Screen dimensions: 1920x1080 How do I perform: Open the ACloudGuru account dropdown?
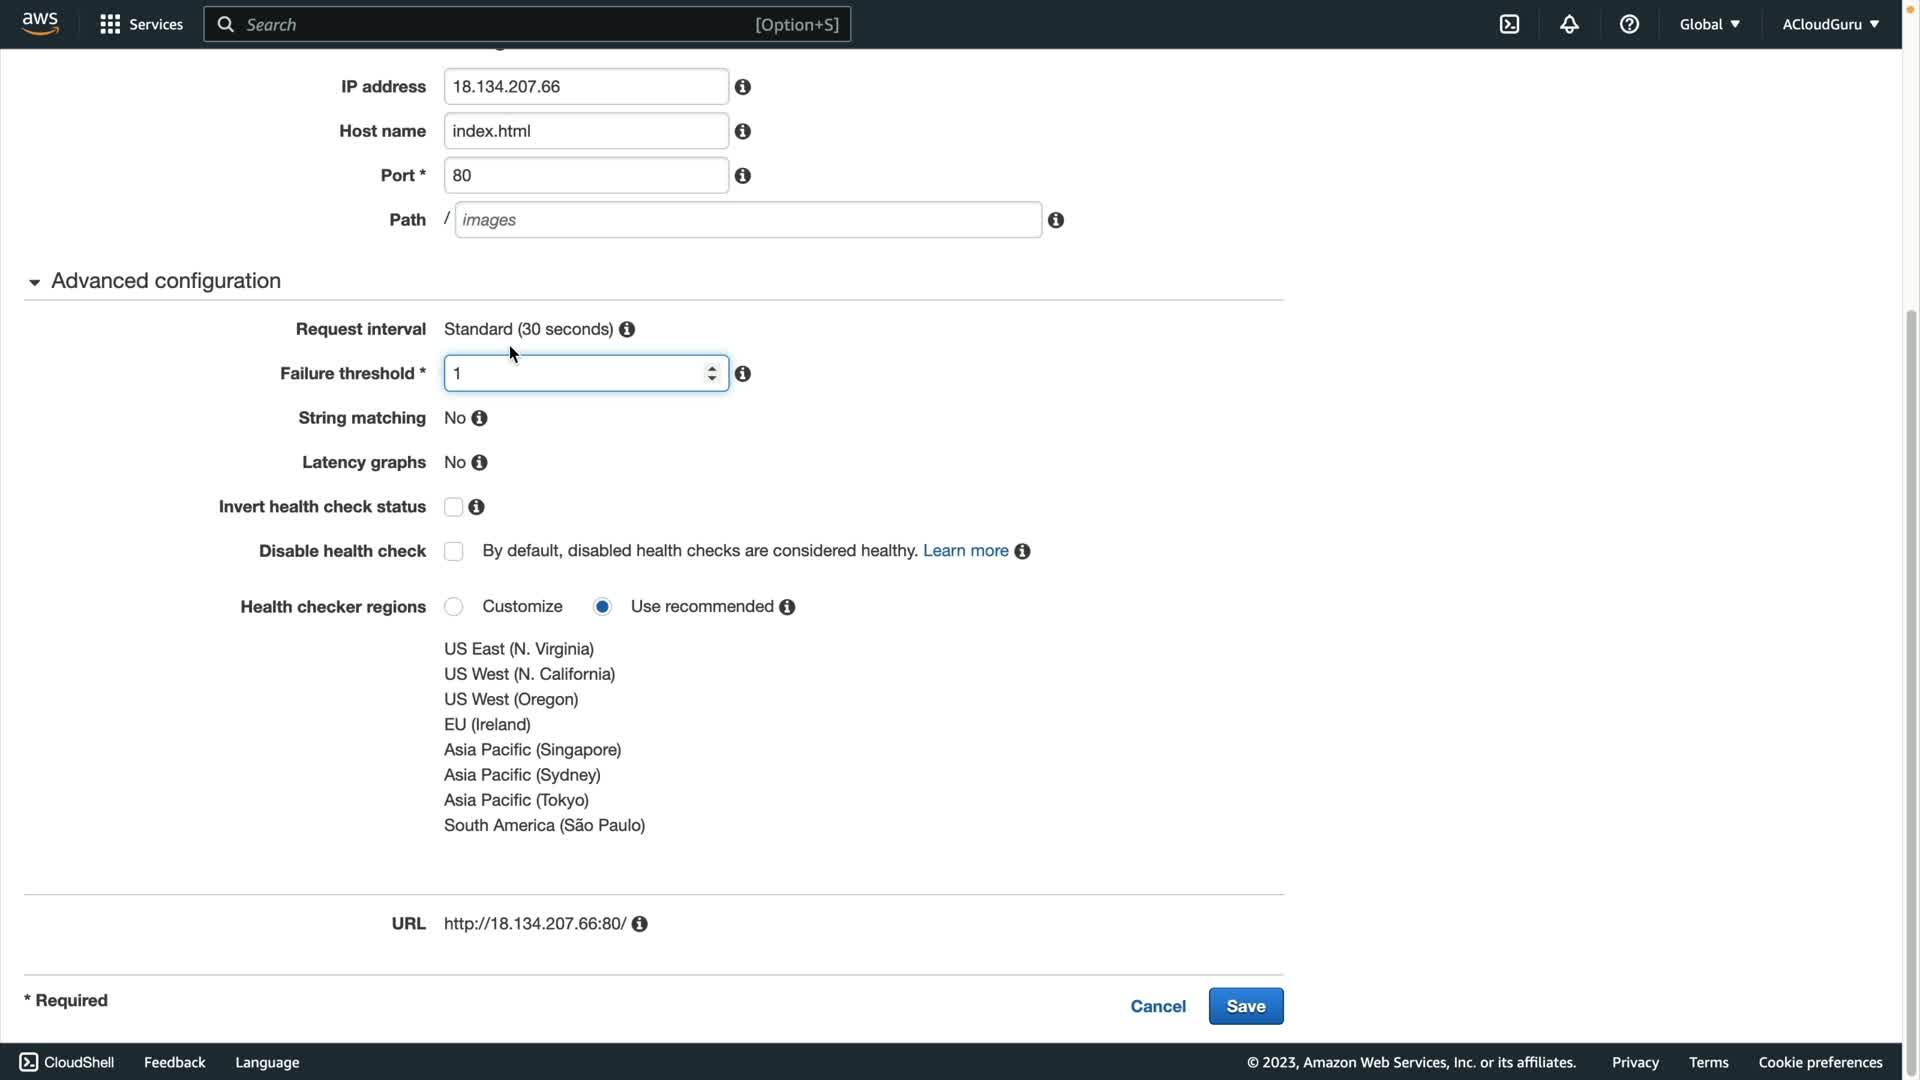pos(1830,24)
